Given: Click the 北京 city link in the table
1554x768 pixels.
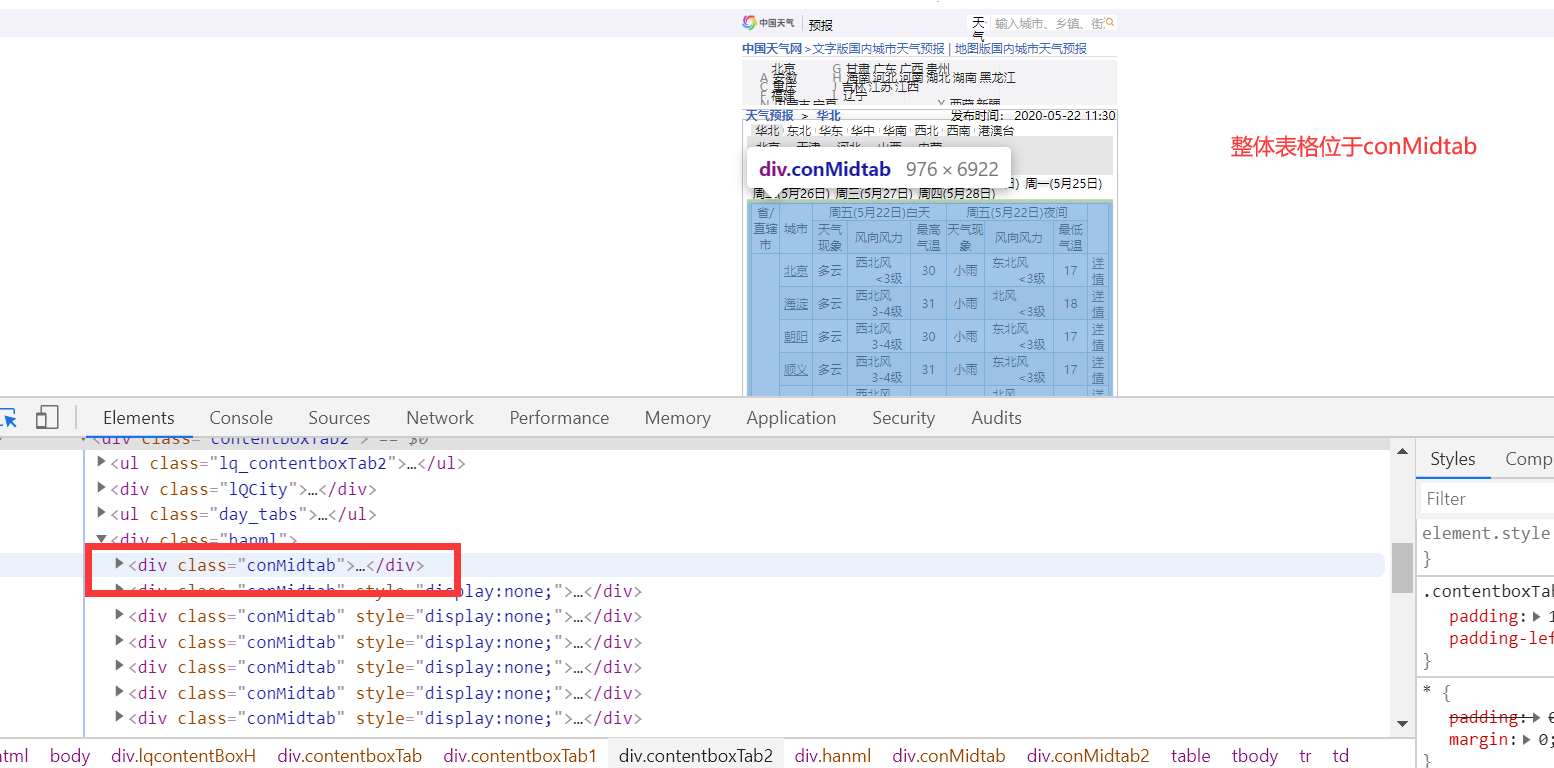Looking at the screenshot, I should 795,270.
